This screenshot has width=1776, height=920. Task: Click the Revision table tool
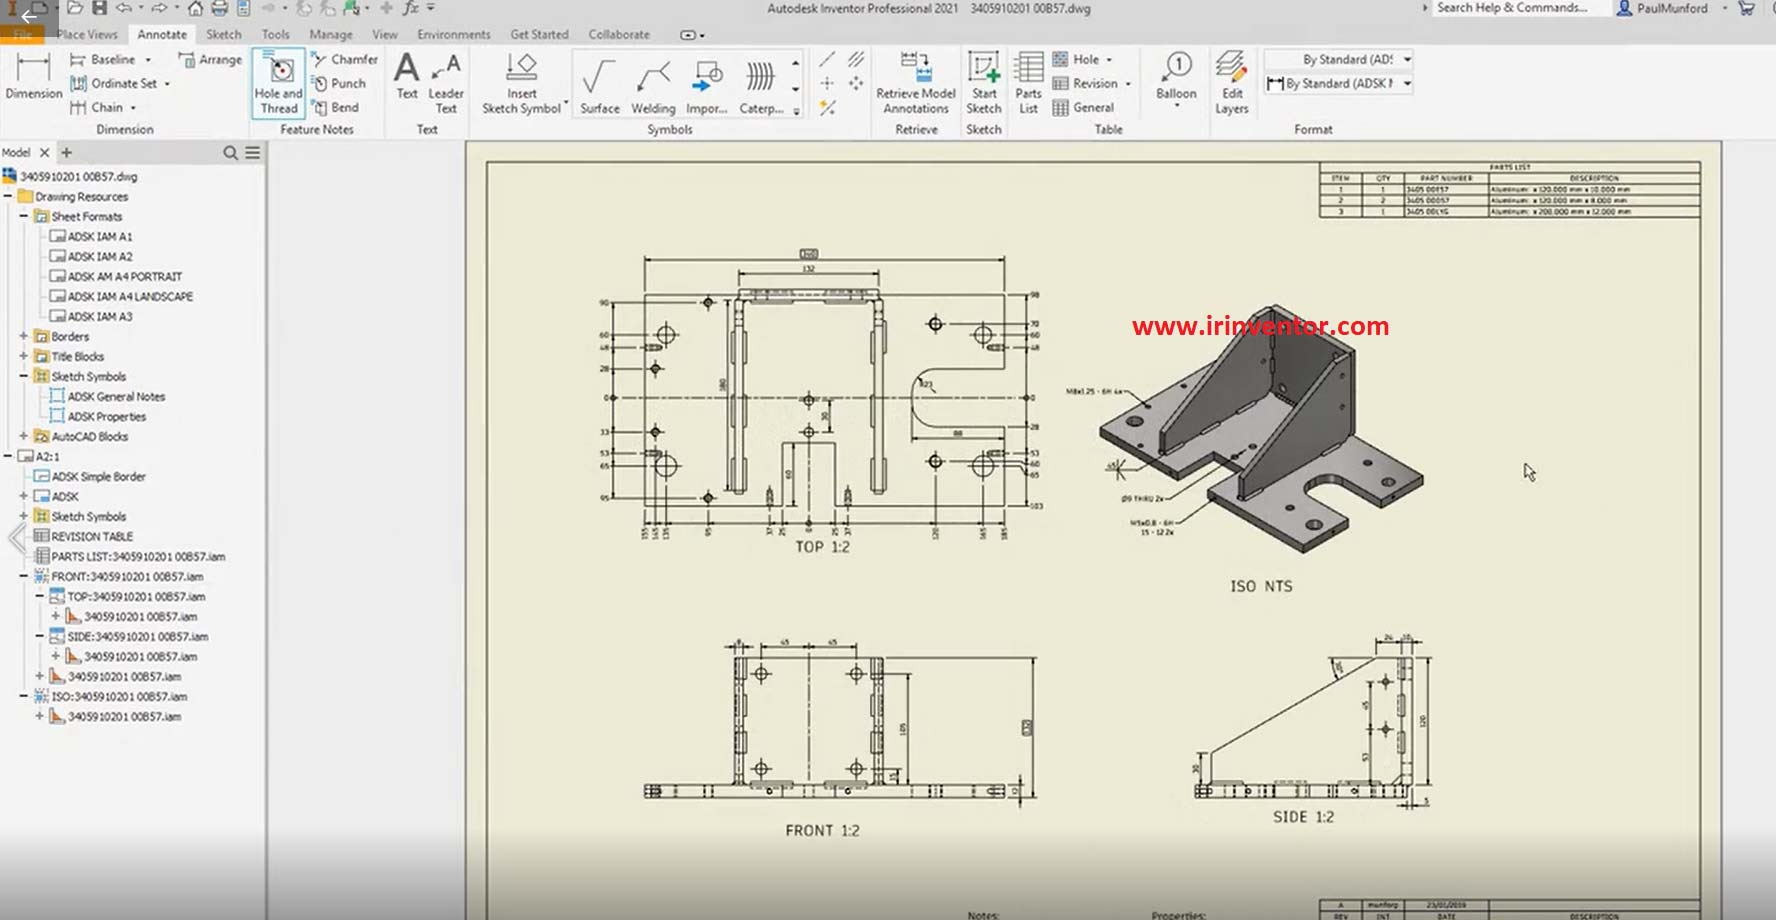tap(1086, 83)
